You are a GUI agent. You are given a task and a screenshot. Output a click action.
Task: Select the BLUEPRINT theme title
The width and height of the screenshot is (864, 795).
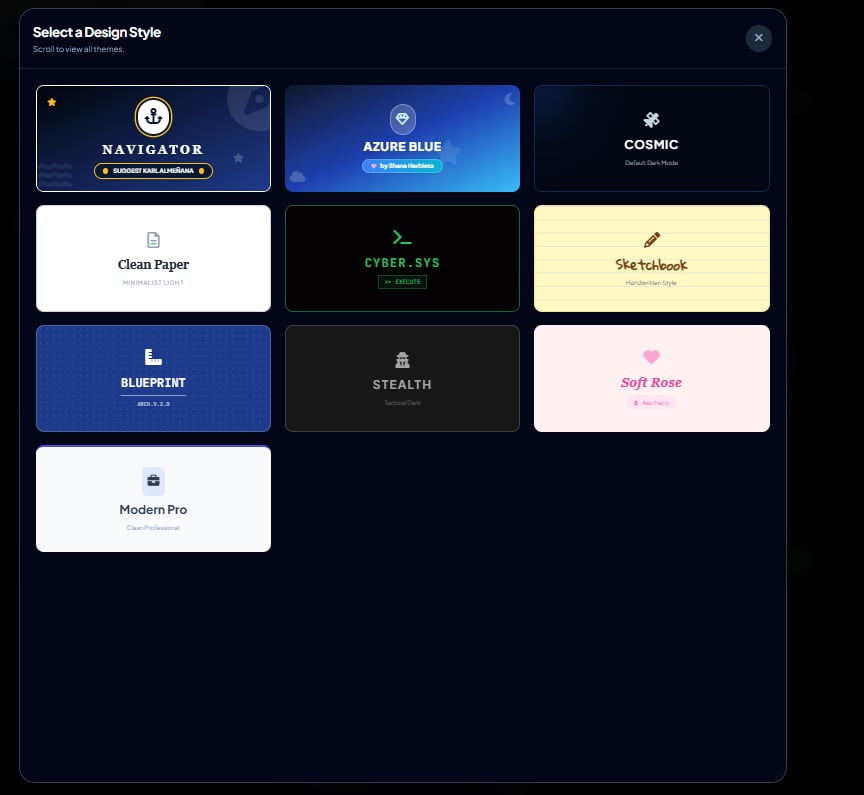point(153,382)
